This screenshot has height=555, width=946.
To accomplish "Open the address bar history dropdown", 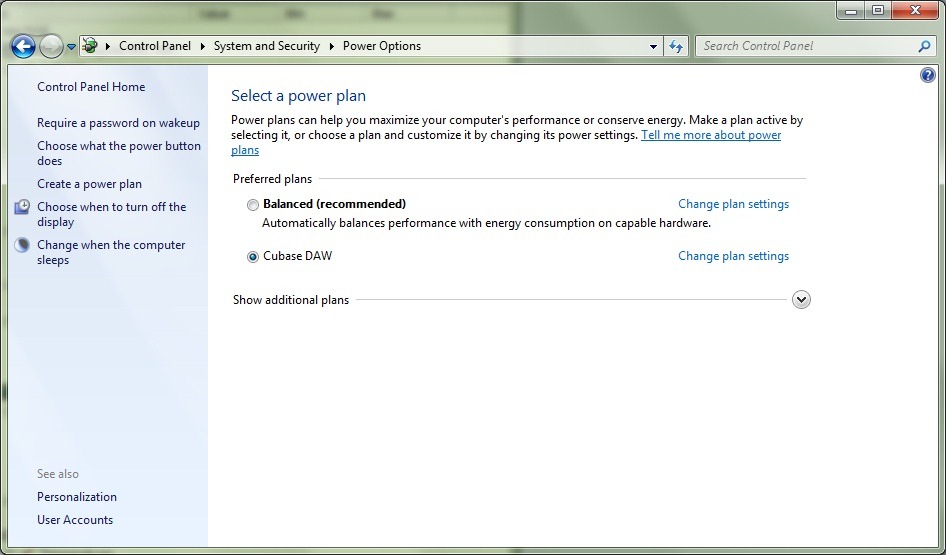I will 653,46.
